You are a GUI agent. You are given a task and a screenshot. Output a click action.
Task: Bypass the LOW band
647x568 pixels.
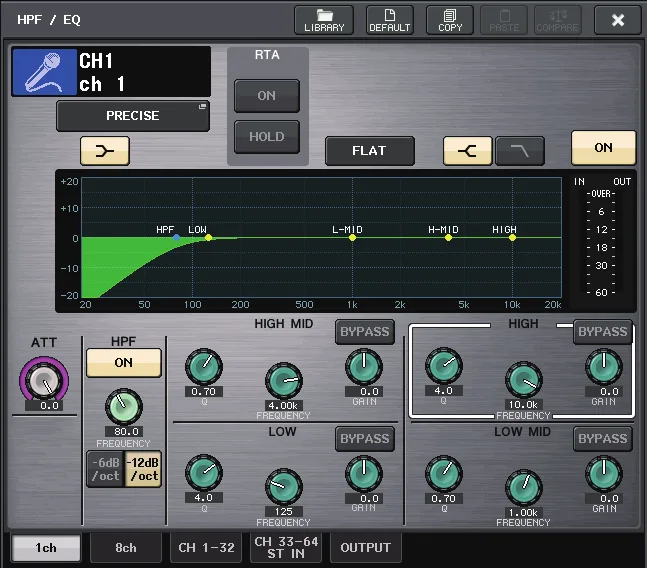[365, 438]
